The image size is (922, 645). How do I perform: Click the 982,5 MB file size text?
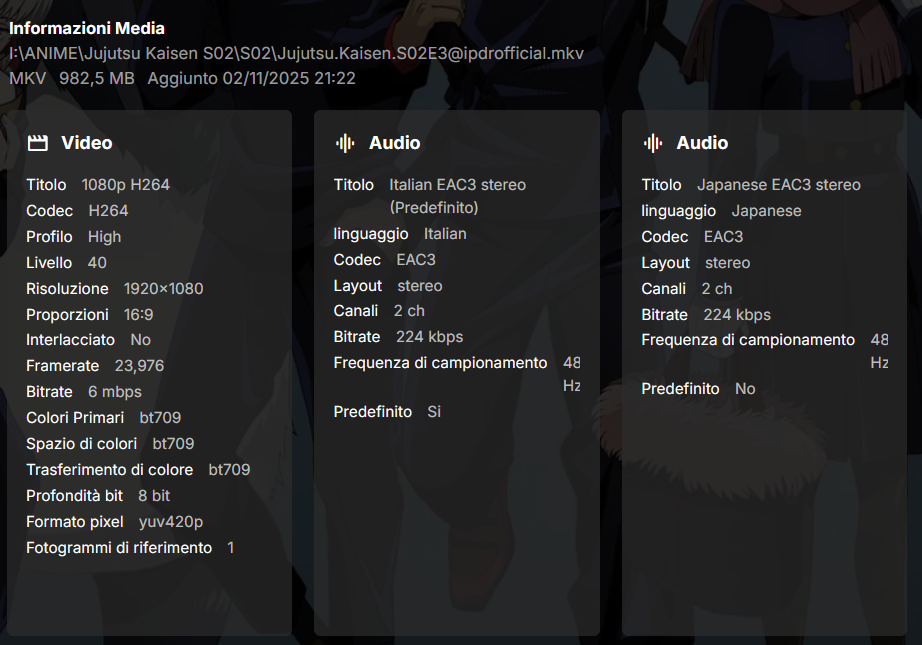click(96, 78)
